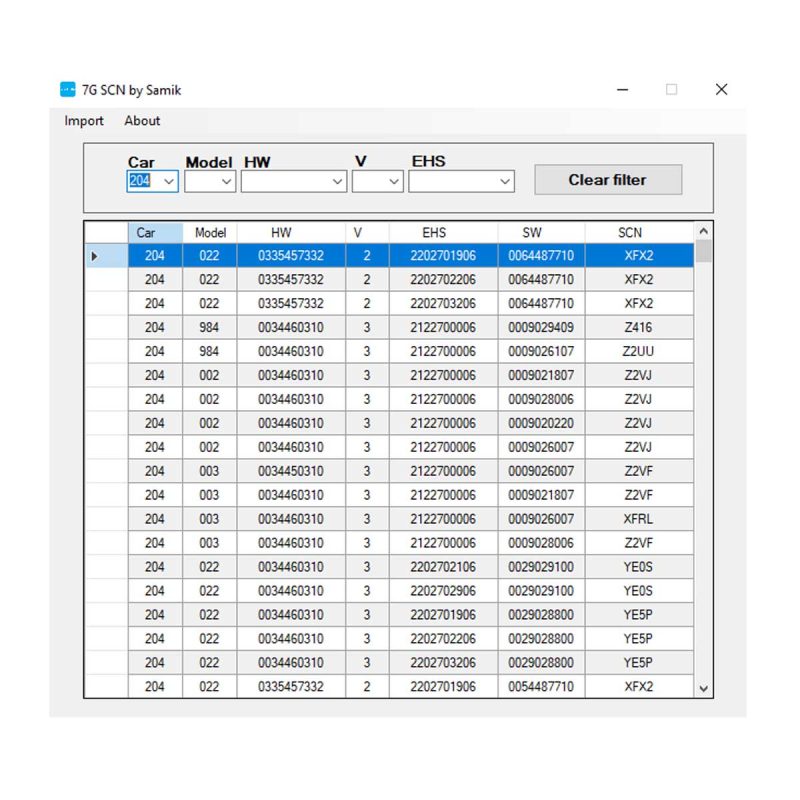
Task: Expand the Model filter dropdown
Action: click(227, 182)
